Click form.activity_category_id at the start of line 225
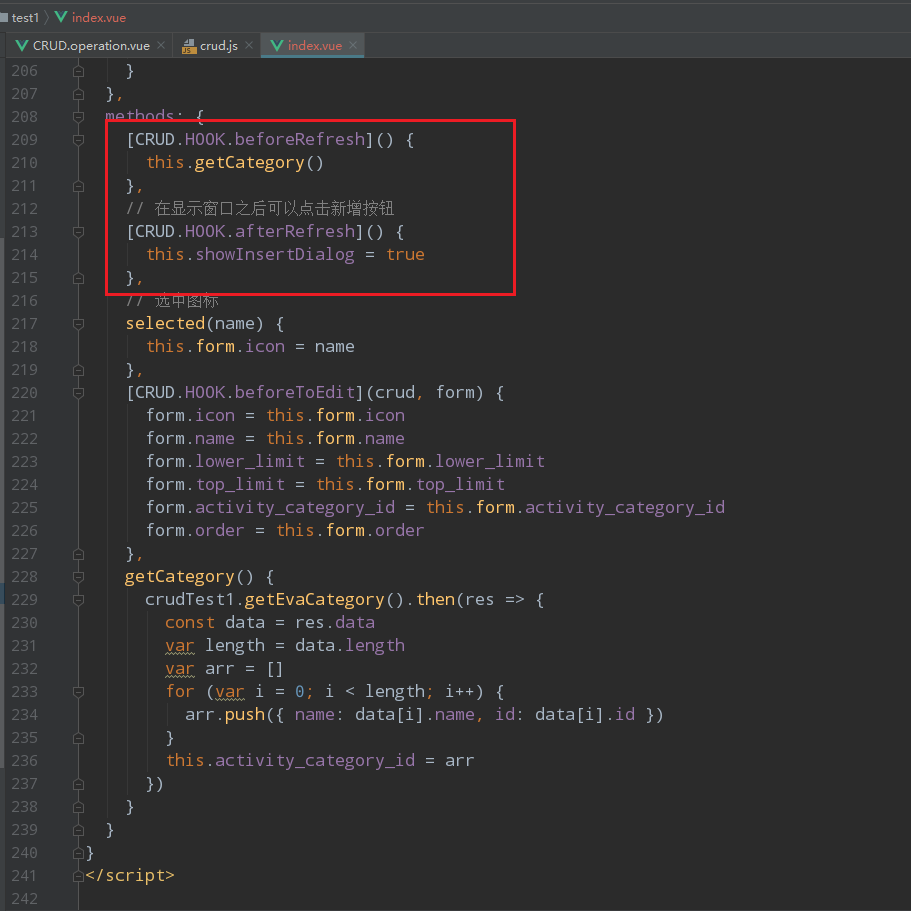The image size is (911, 911). [x=270, y=508]
